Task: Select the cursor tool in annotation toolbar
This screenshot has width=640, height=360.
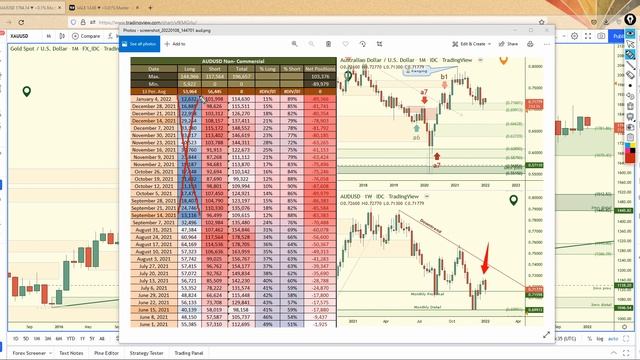Action: click(630, 44)
